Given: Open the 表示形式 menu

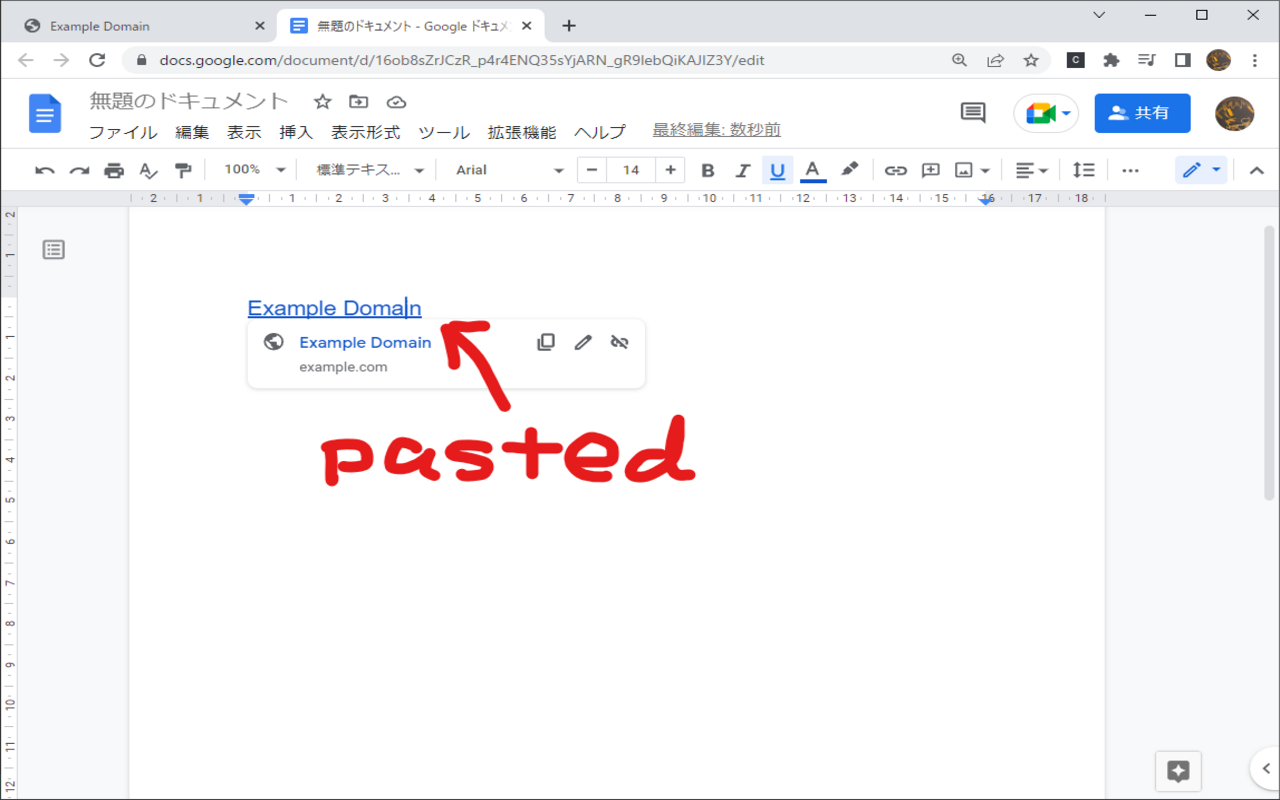Looking at the screenshot, I should [366, 132].
